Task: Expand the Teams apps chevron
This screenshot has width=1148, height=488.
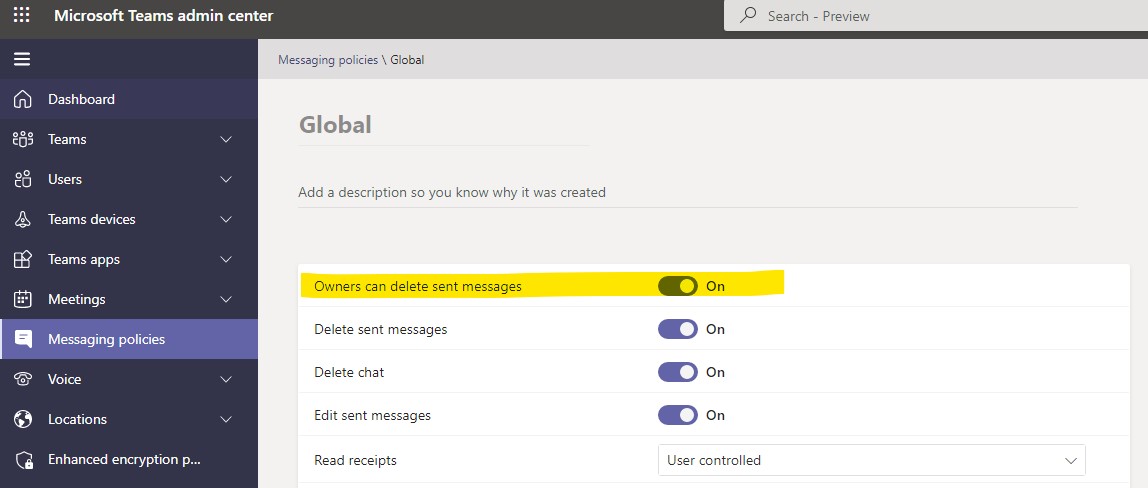Action: click(x=226, y=259)
